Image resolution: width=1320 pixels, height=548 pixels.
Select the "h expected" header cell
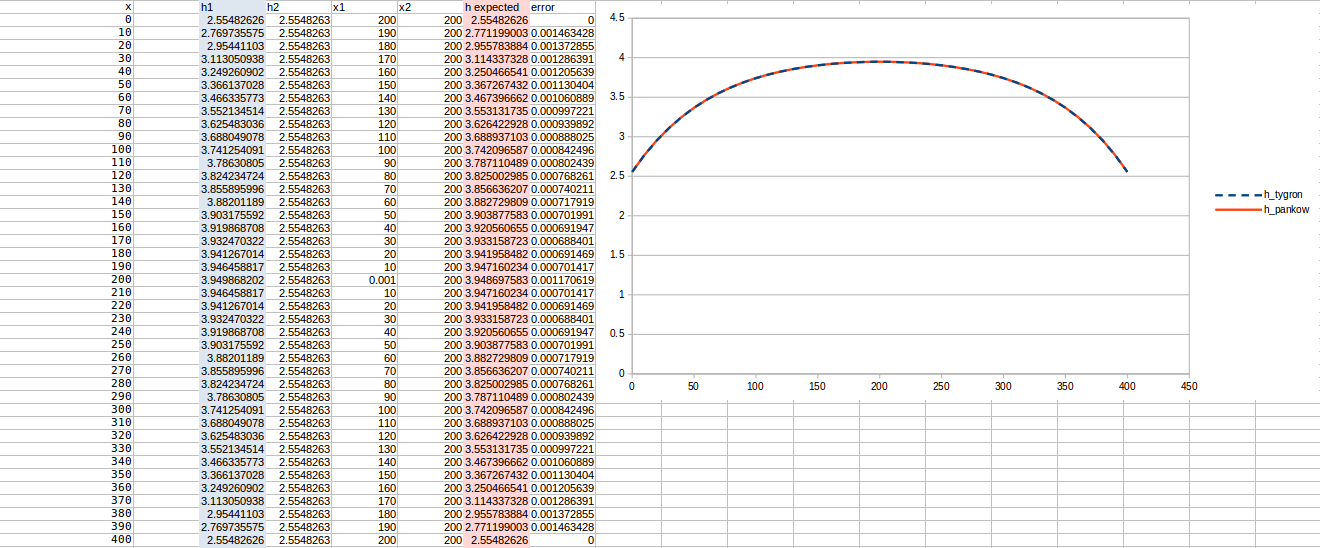coord(496,7)
